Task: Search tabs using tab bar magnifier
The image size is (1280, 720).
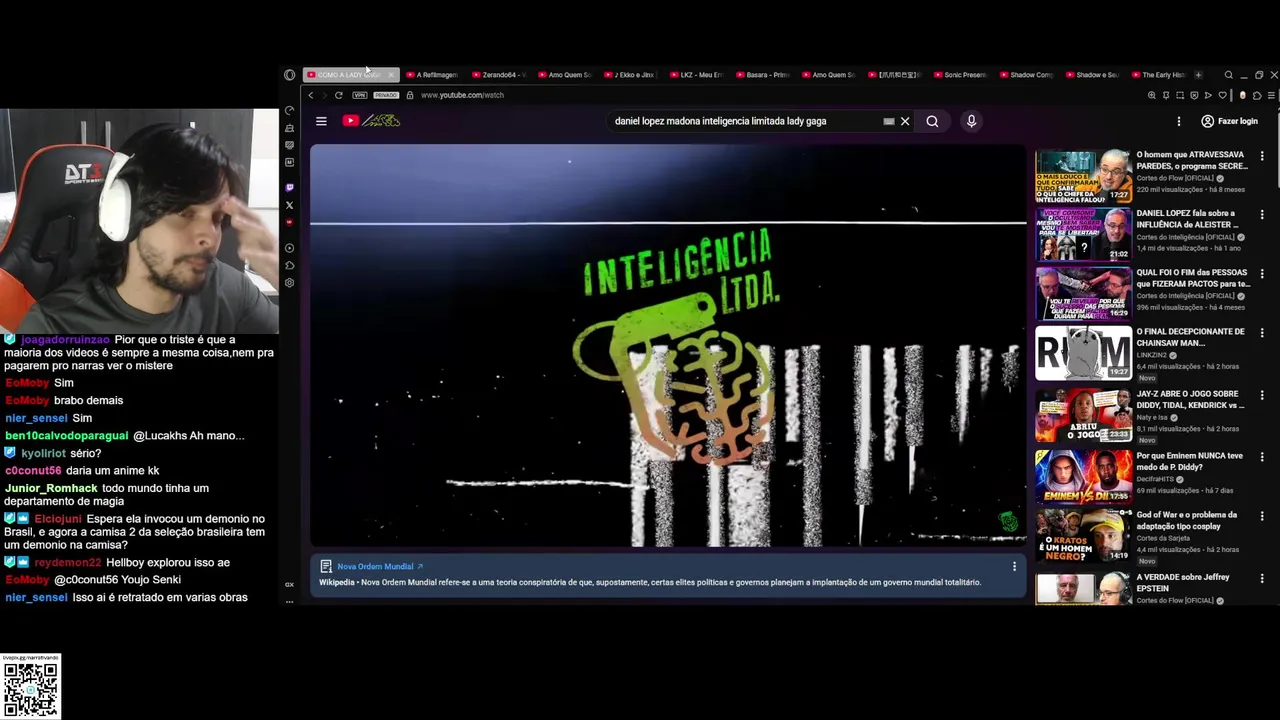Action: point(1229,75)
